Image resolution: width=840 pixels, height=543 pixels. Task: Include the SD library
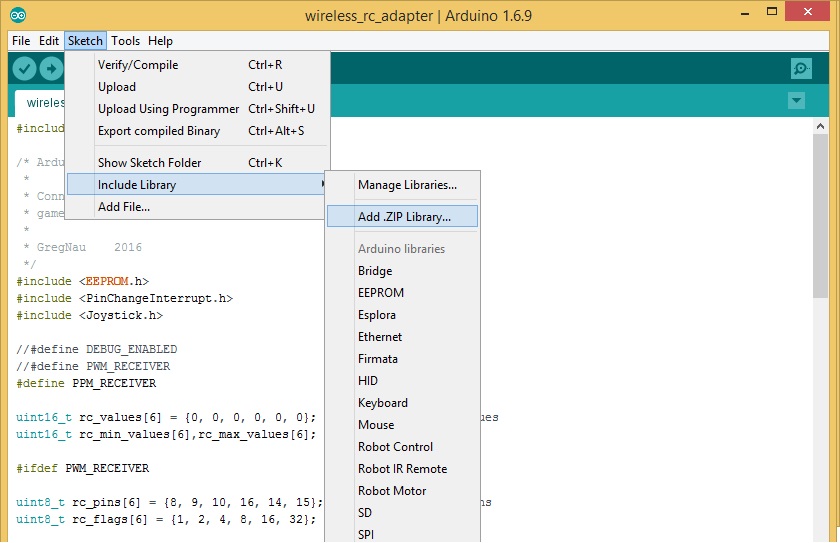tap(402, 512)
